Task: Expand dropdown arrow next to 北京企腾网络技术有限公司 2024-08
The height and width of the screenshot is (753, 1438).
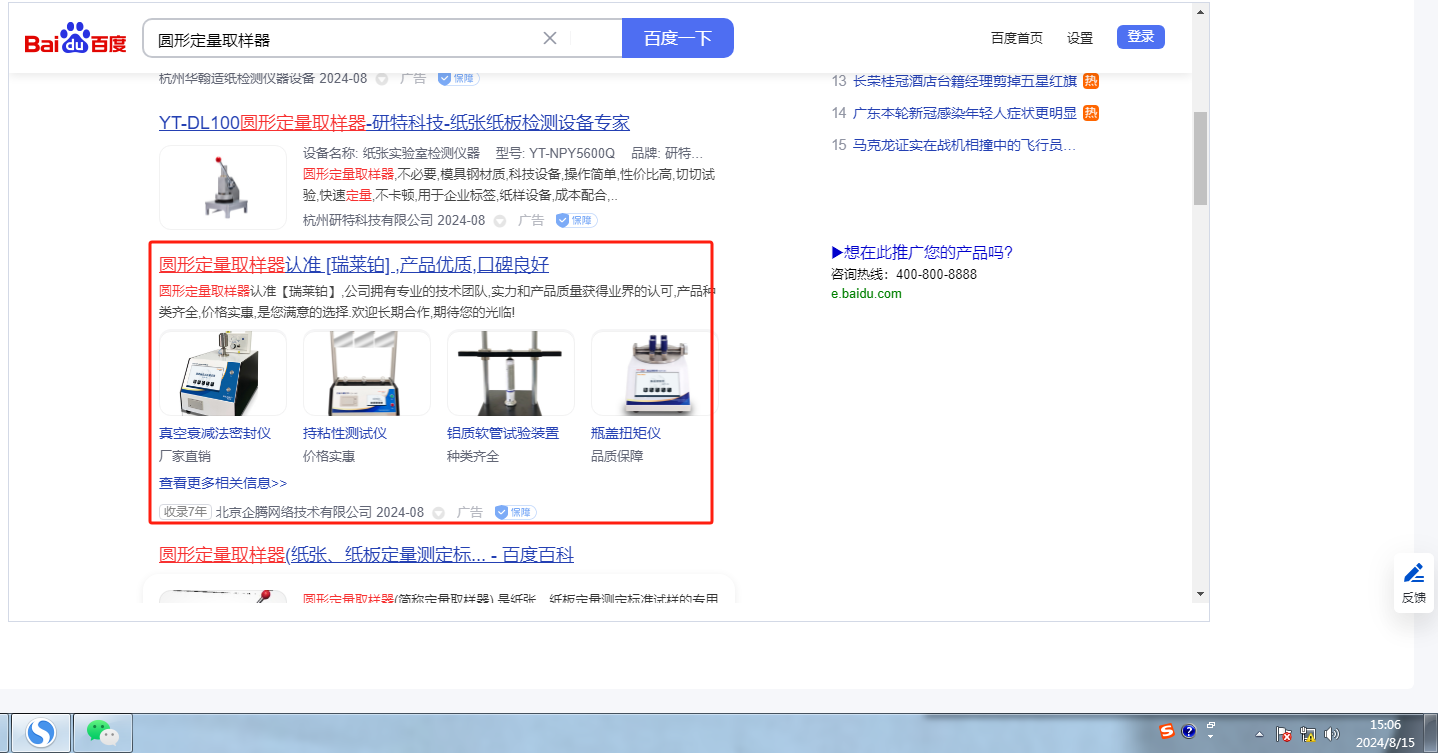Action: (438, 512)
